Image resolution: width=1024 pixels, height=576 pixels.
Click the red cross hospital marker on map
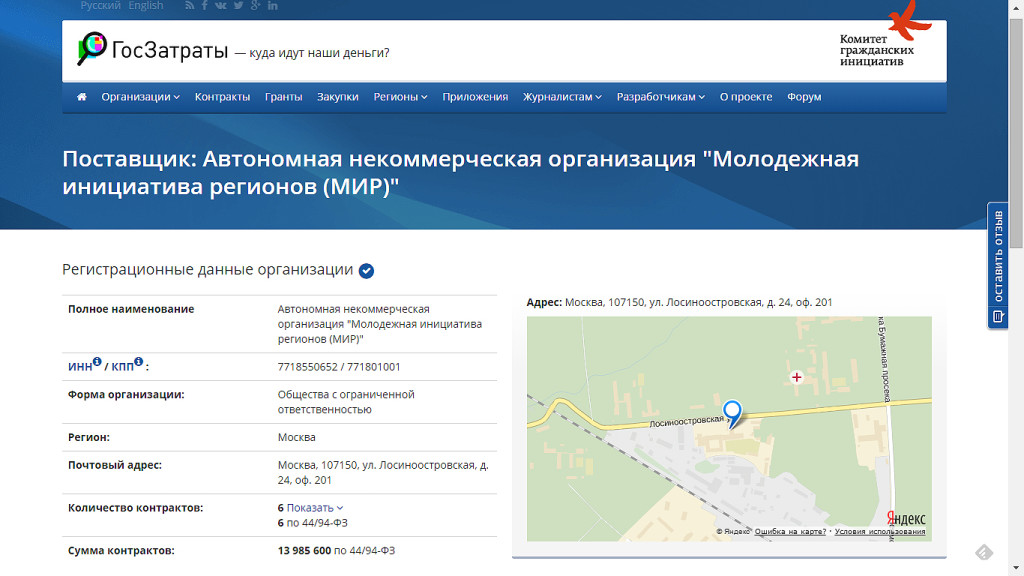797,377
